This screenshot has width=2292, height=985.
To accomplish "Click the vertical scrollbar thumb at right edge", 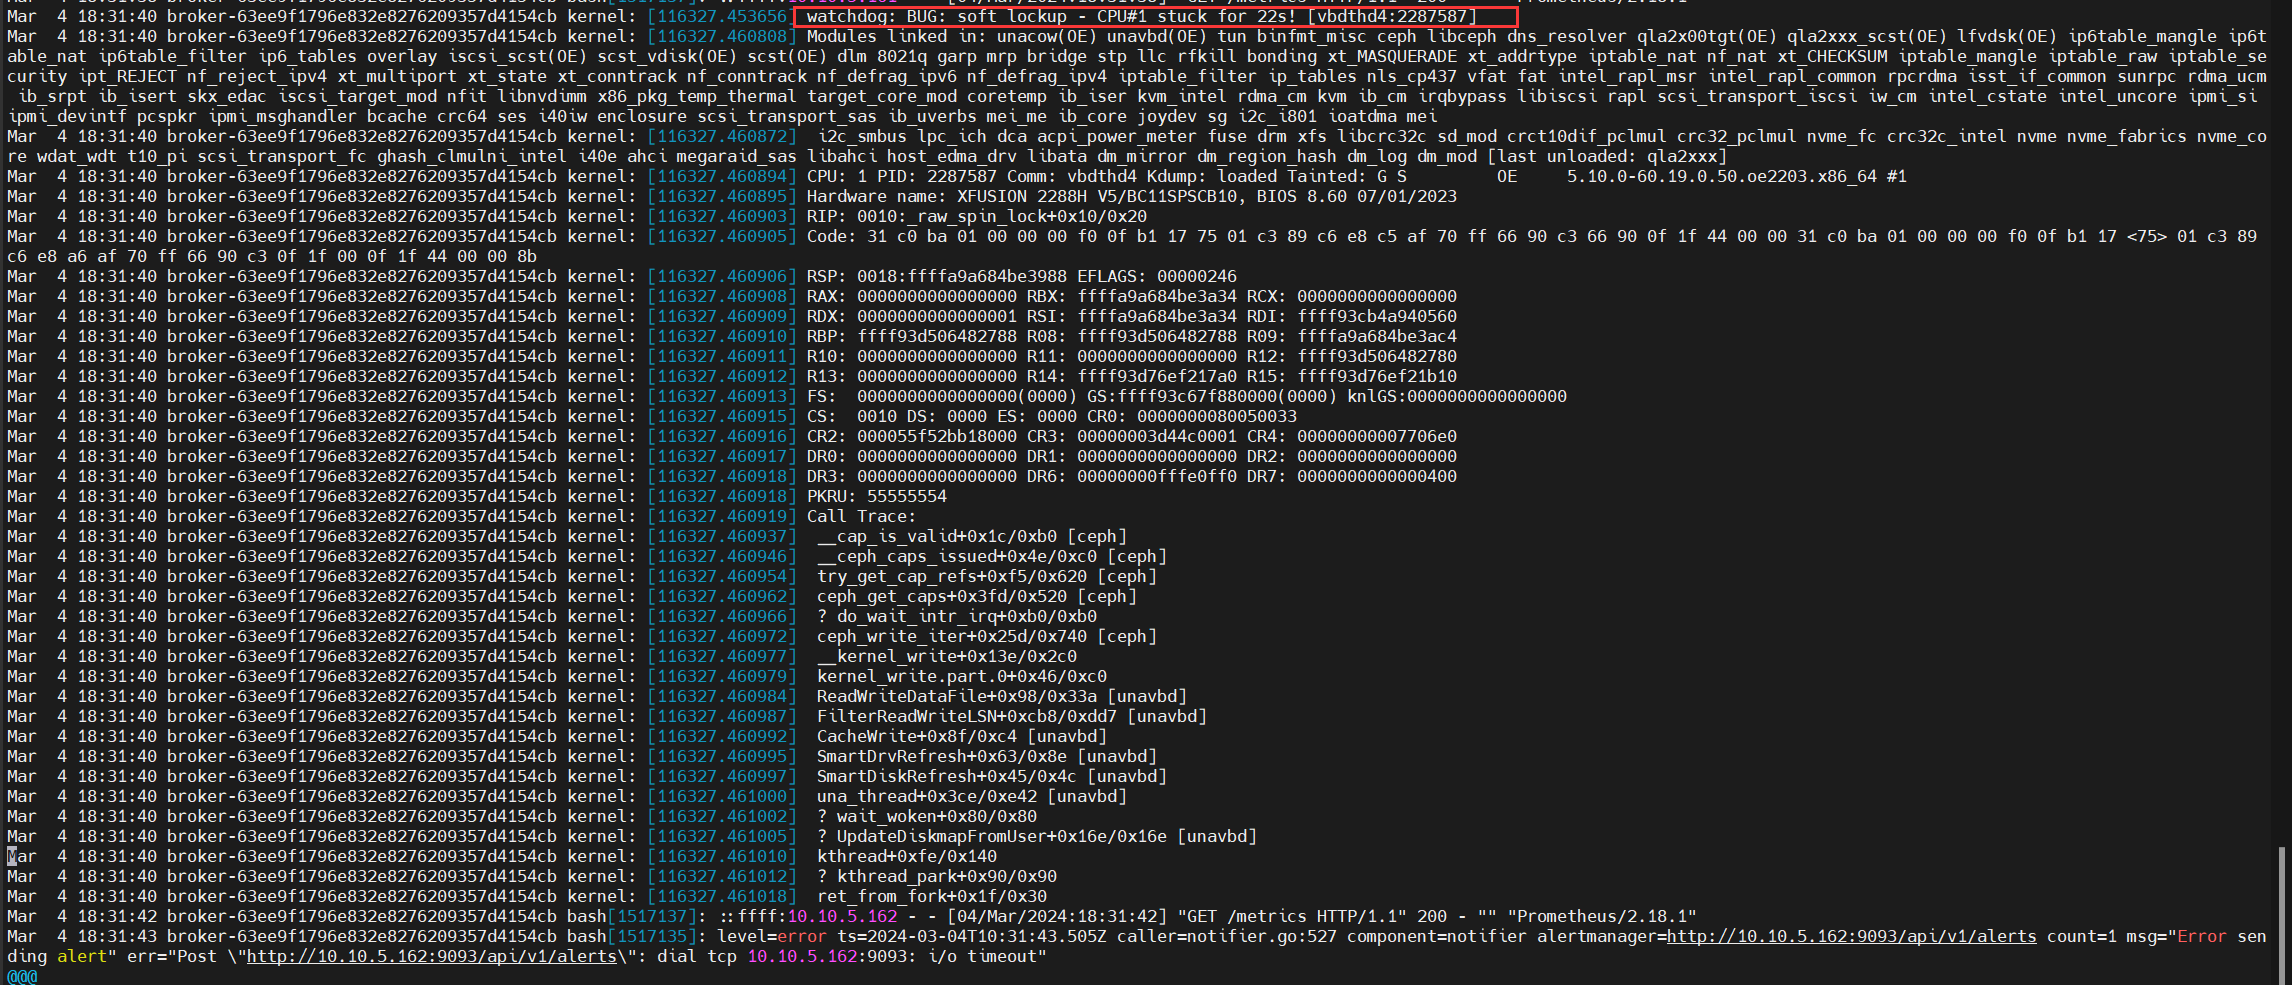I will click(2281, 914).
